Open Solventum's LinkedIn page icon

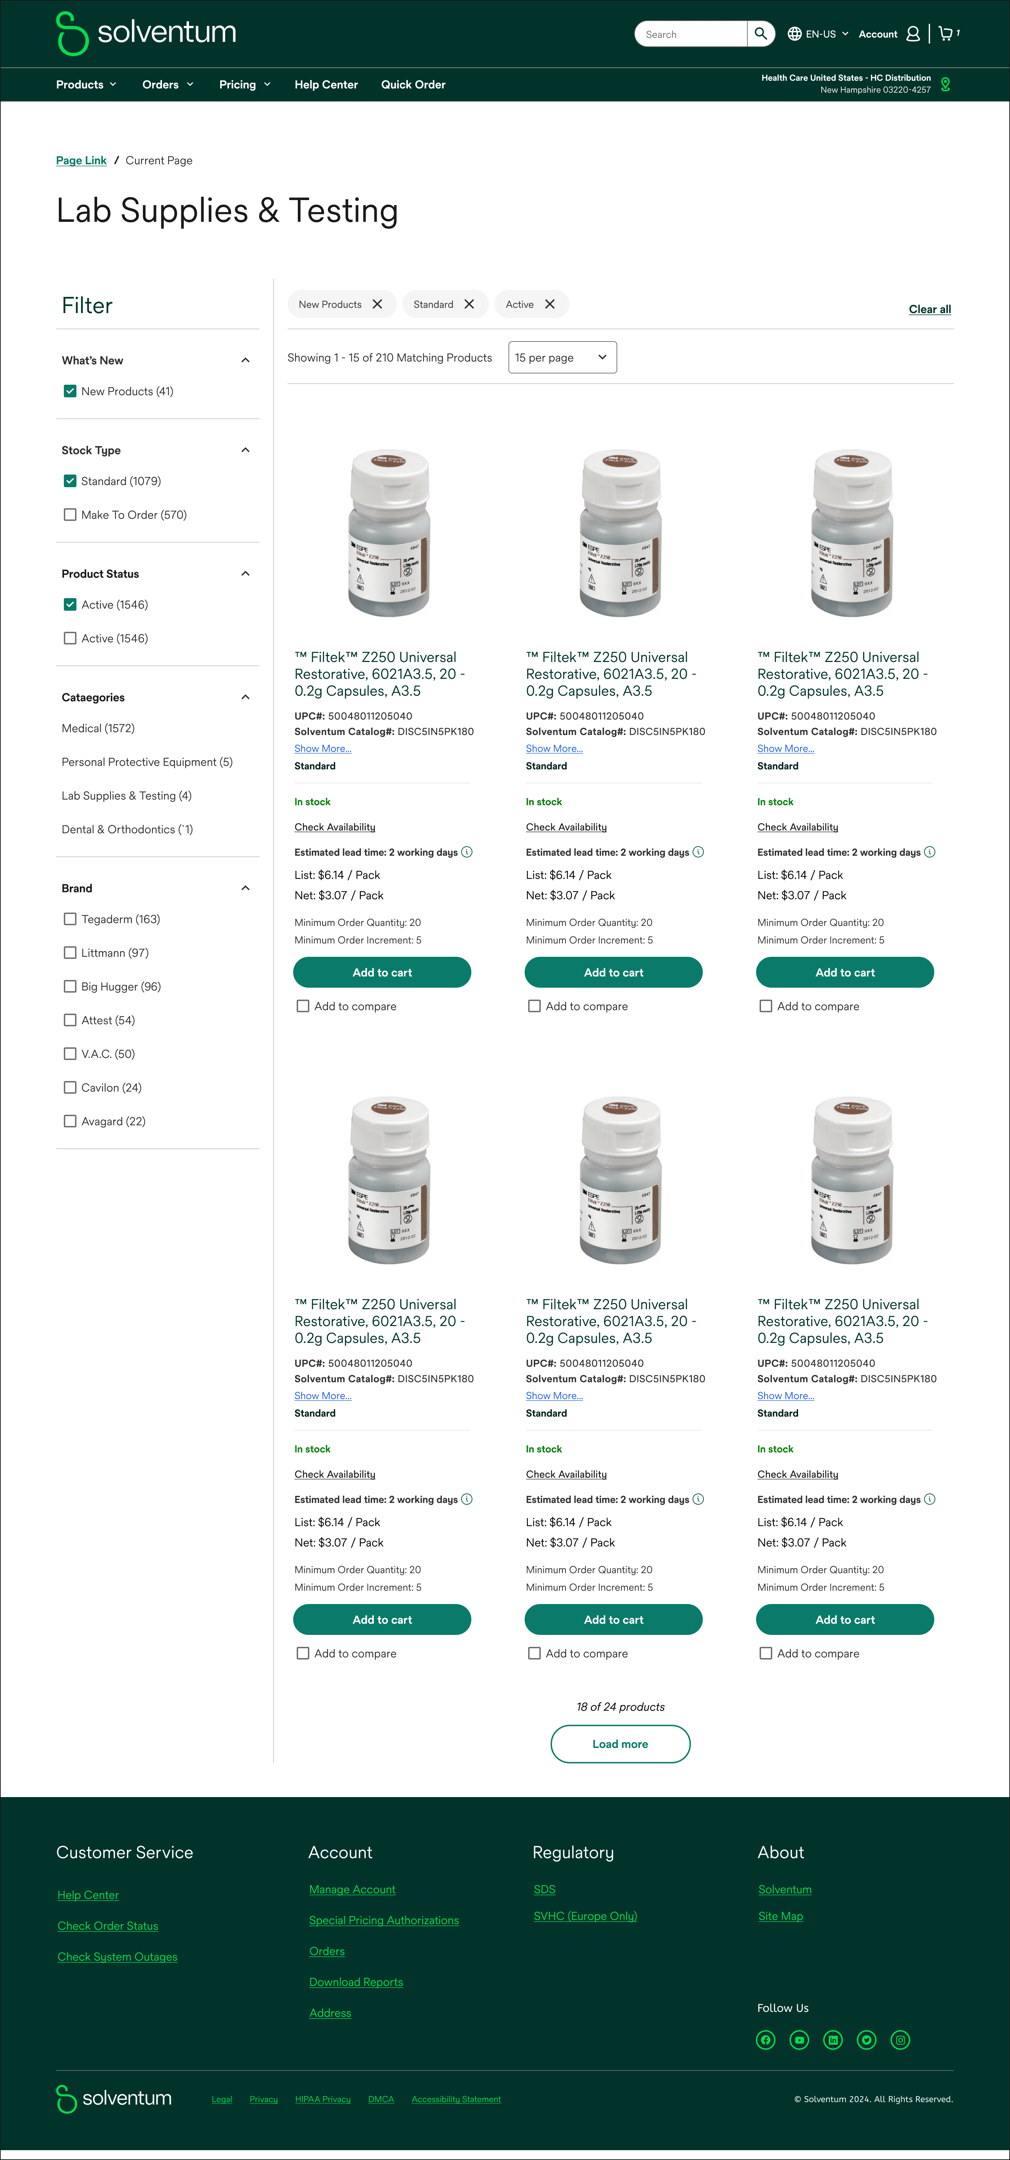(x=833, y=2040)
